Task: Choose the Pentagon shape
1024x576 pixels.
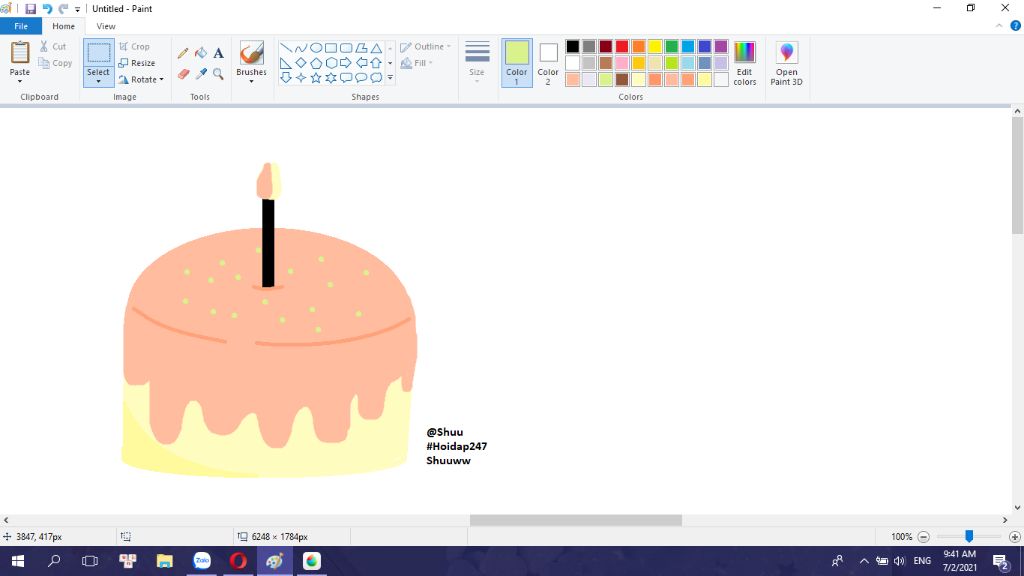Action: pos(315,63)
